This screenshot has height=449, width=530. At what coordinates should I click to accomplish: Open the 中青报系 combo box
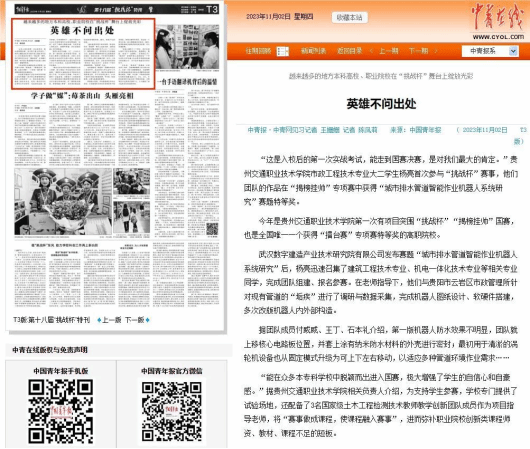[490, 51]
